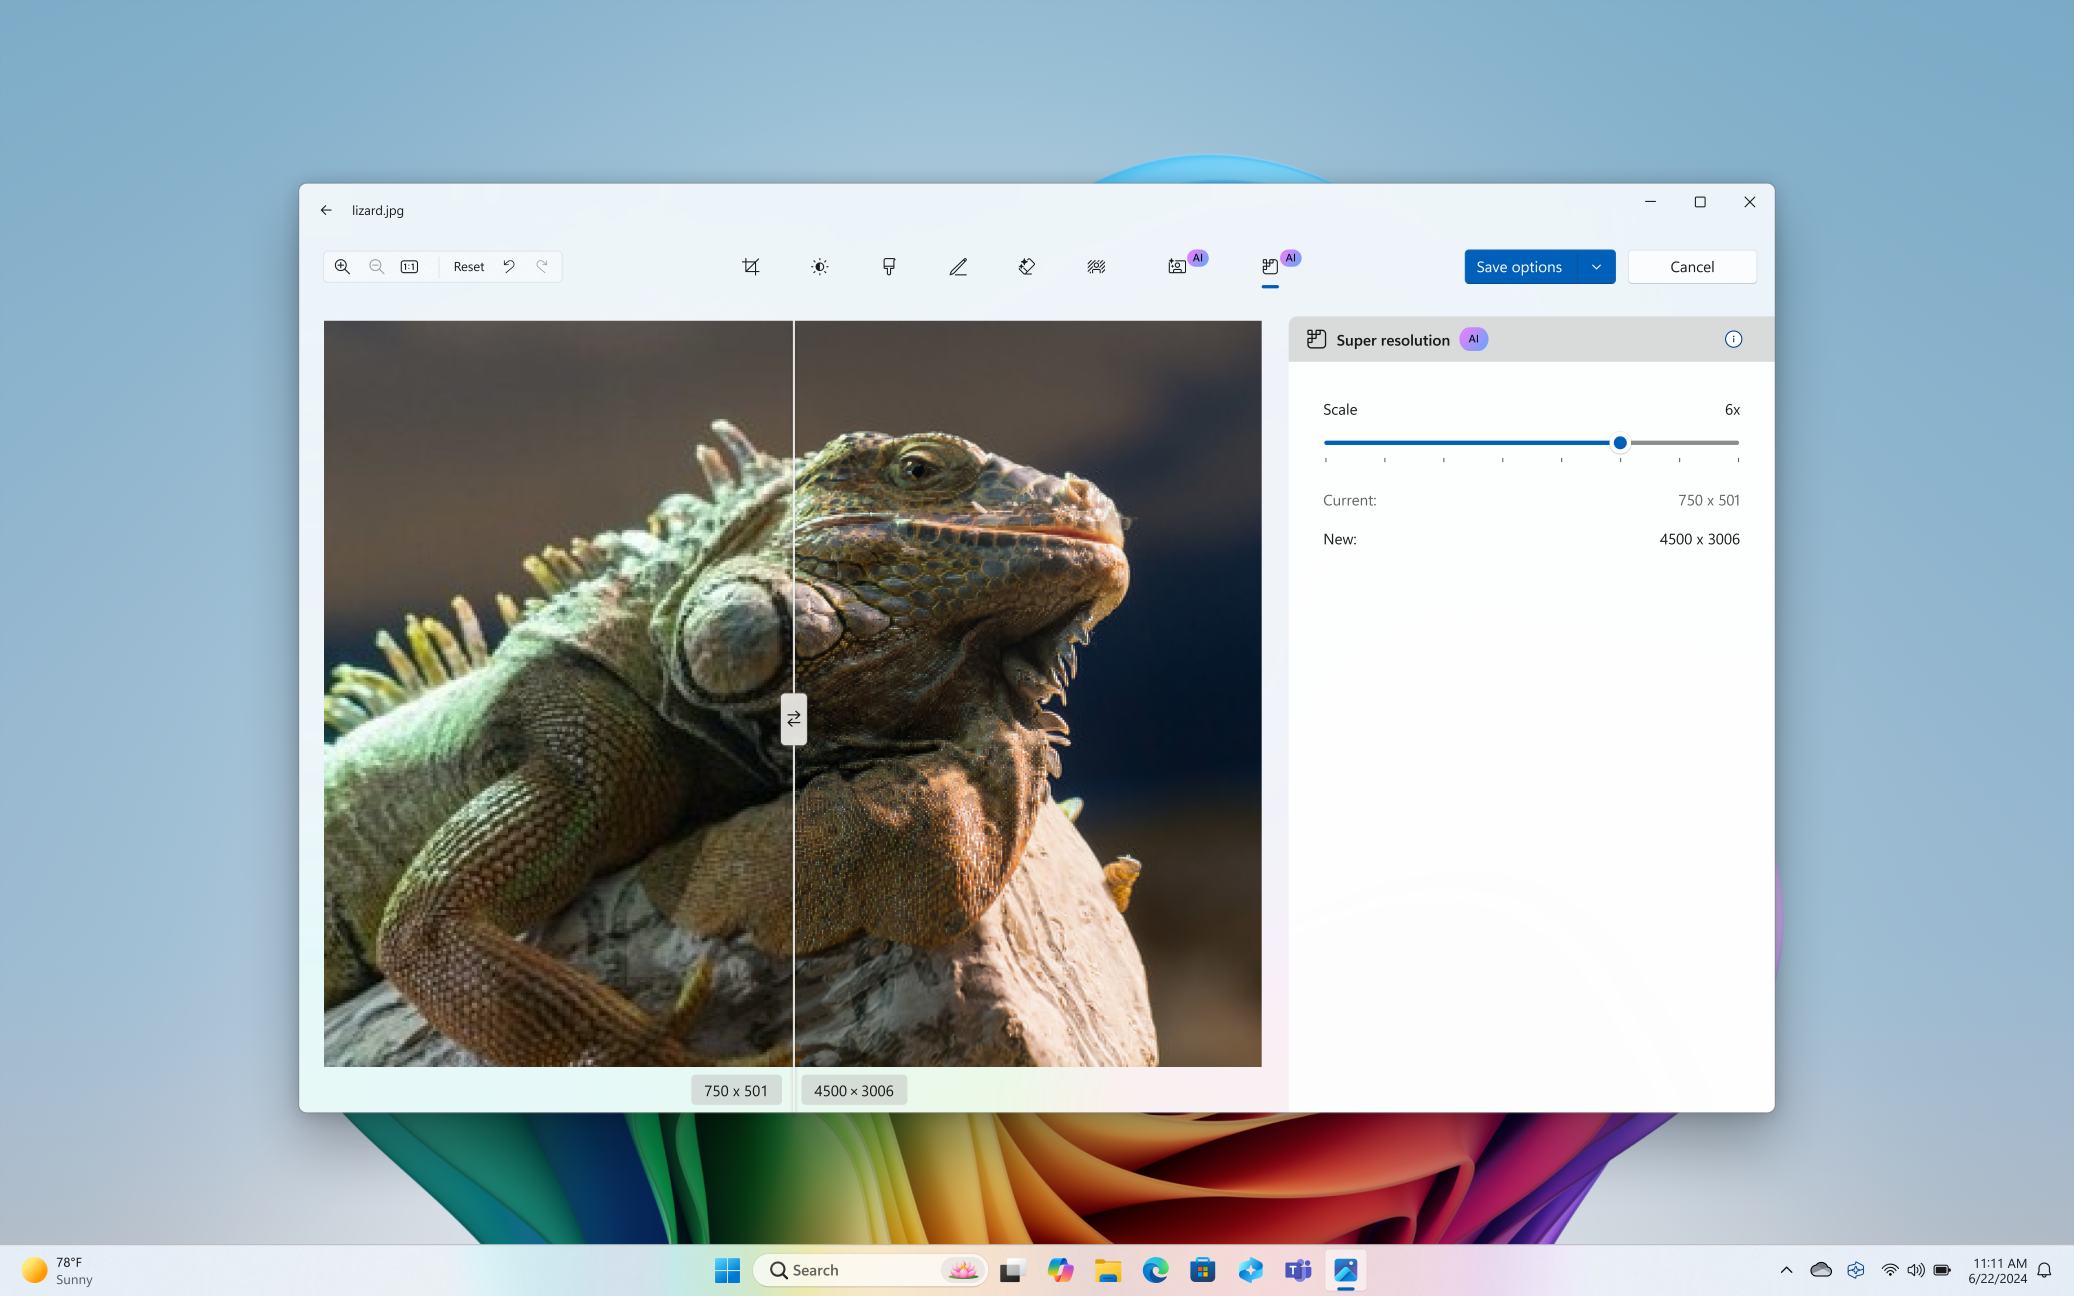Image resolution: width=2074 pixels, height=1296 pixels.
Task: Click the Super resolution info button
Action: 1734,339
